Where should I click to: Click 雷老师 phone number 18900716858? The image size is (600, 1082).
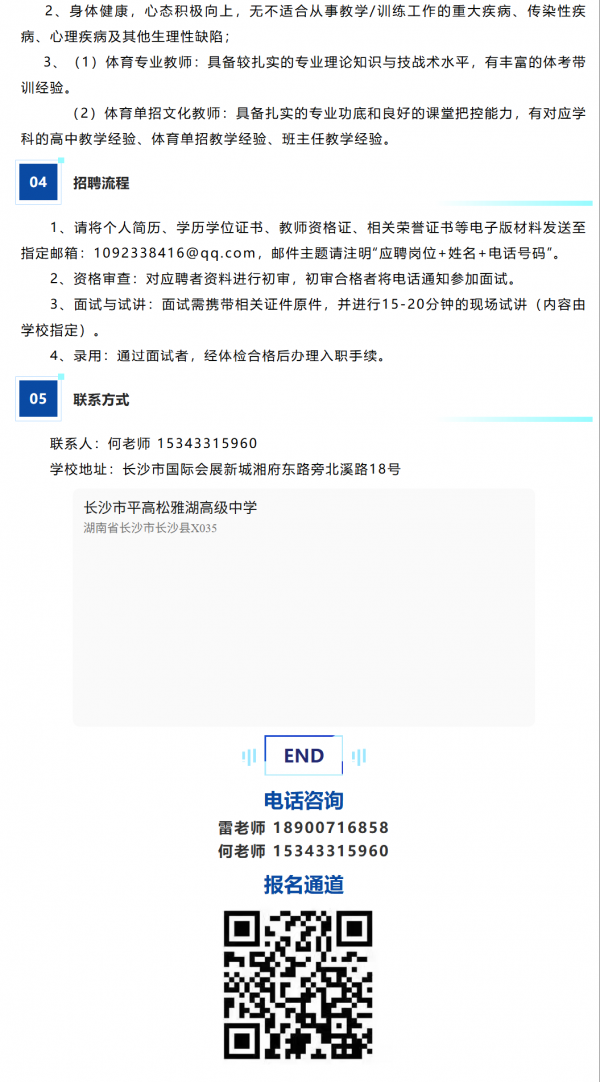coord(331,827)
